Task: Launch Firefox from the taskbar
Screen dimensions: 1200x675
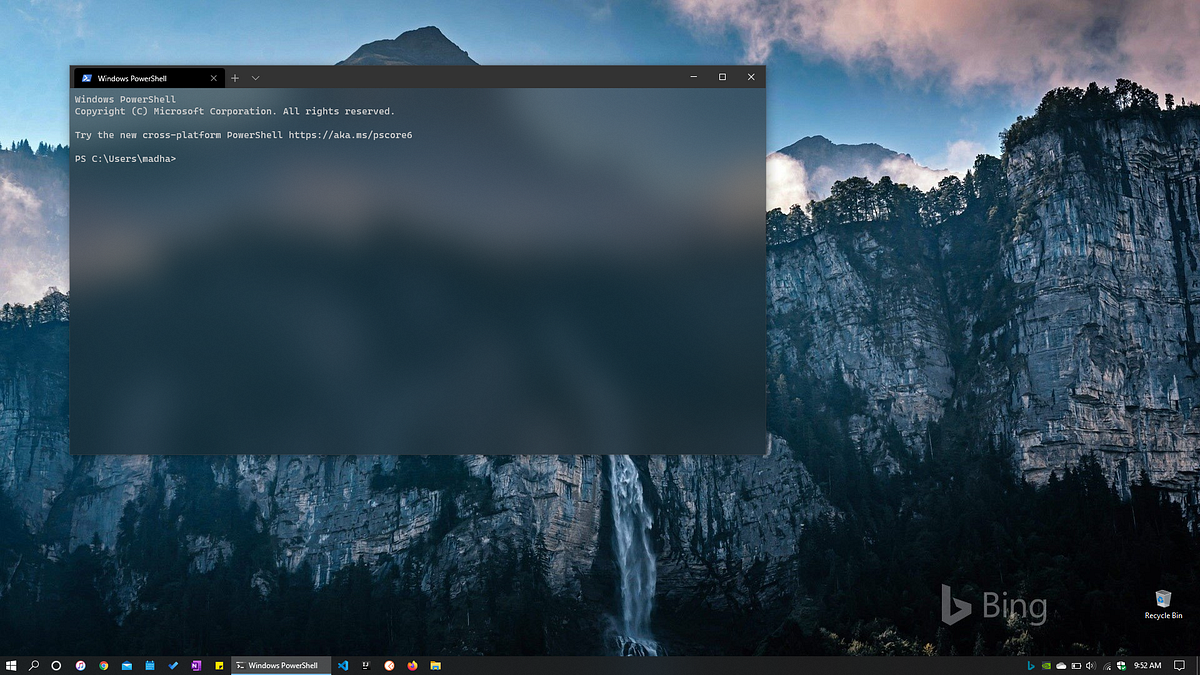Action: 412,665
